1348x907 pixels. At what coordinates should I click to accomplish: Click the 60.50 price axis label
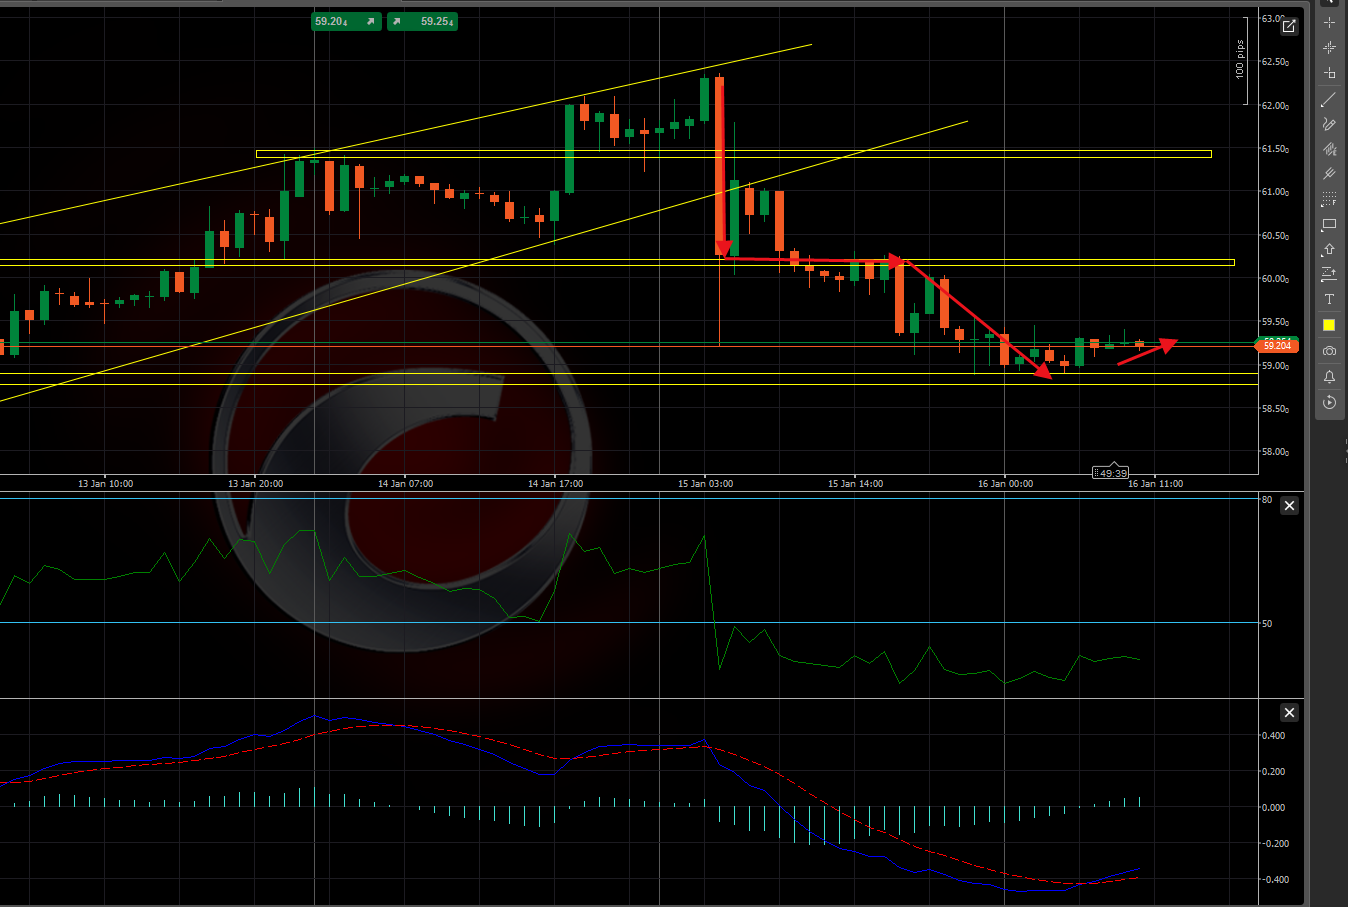[1274, 236]
